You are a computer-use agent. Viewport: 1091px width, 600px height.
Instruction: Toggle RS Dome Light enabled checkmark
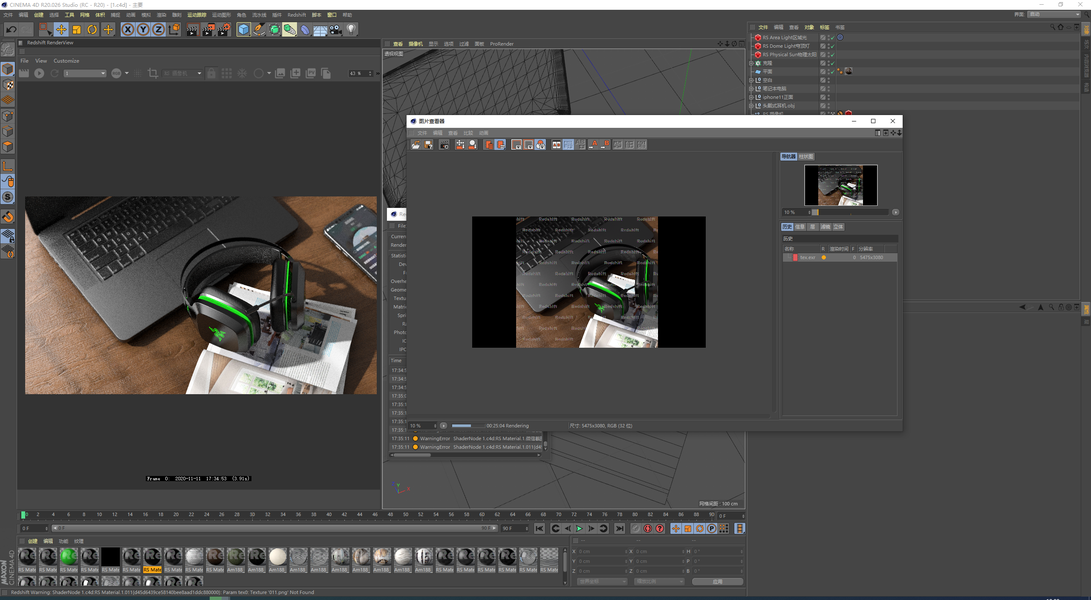coord(831,46)
